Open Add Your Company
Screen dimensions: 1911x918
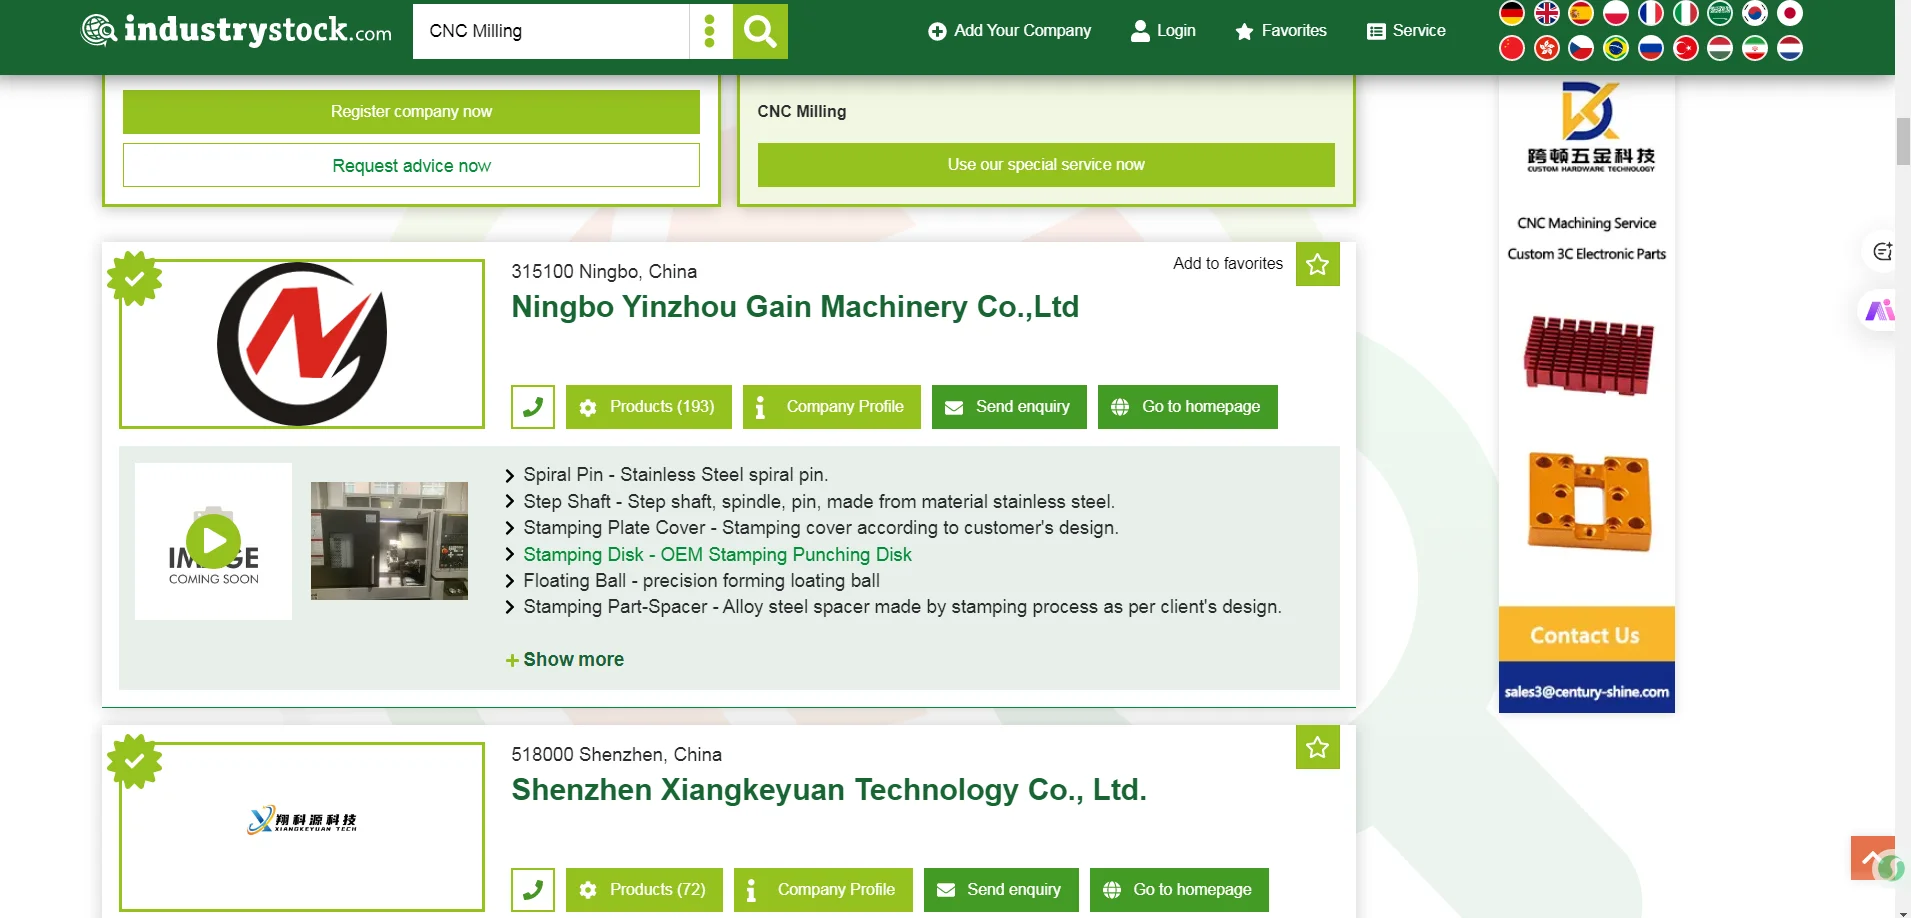click(1010, 31)
